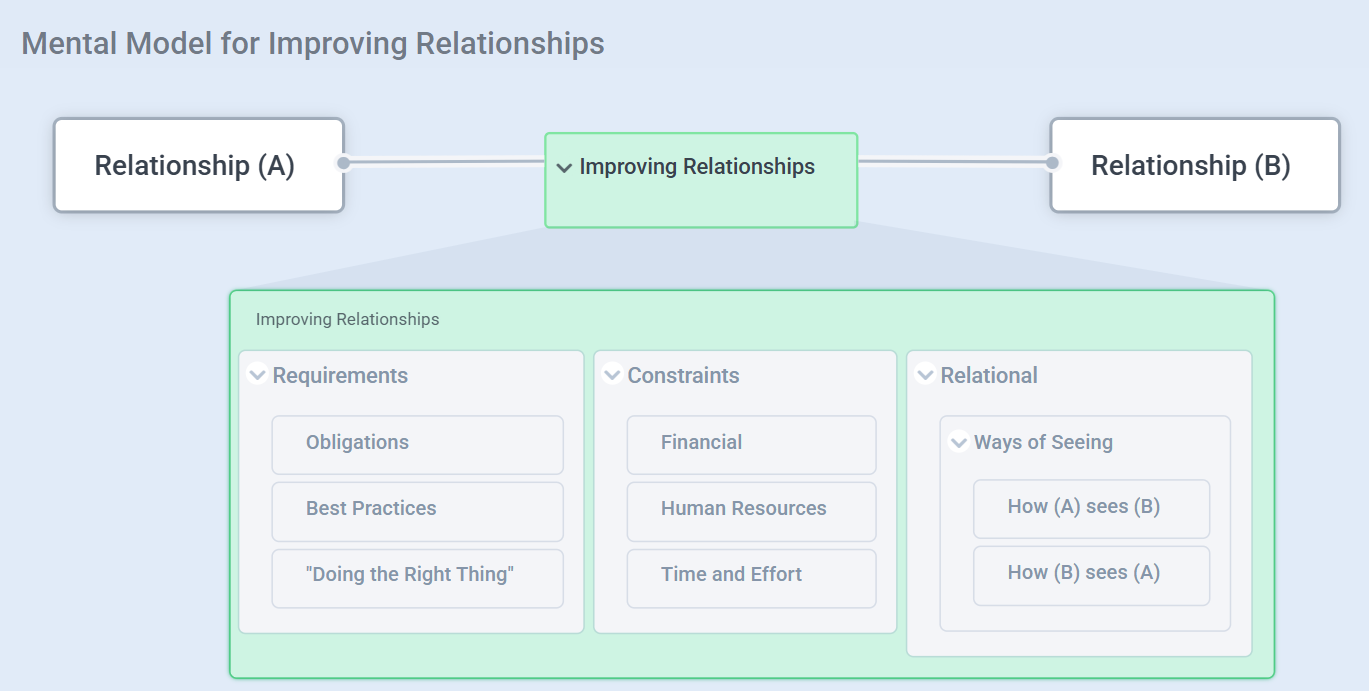Collapse the Ways of Seeing chevron
Image resolution: width=1369 pixels, height=691 pixels.
coord(958,442)
